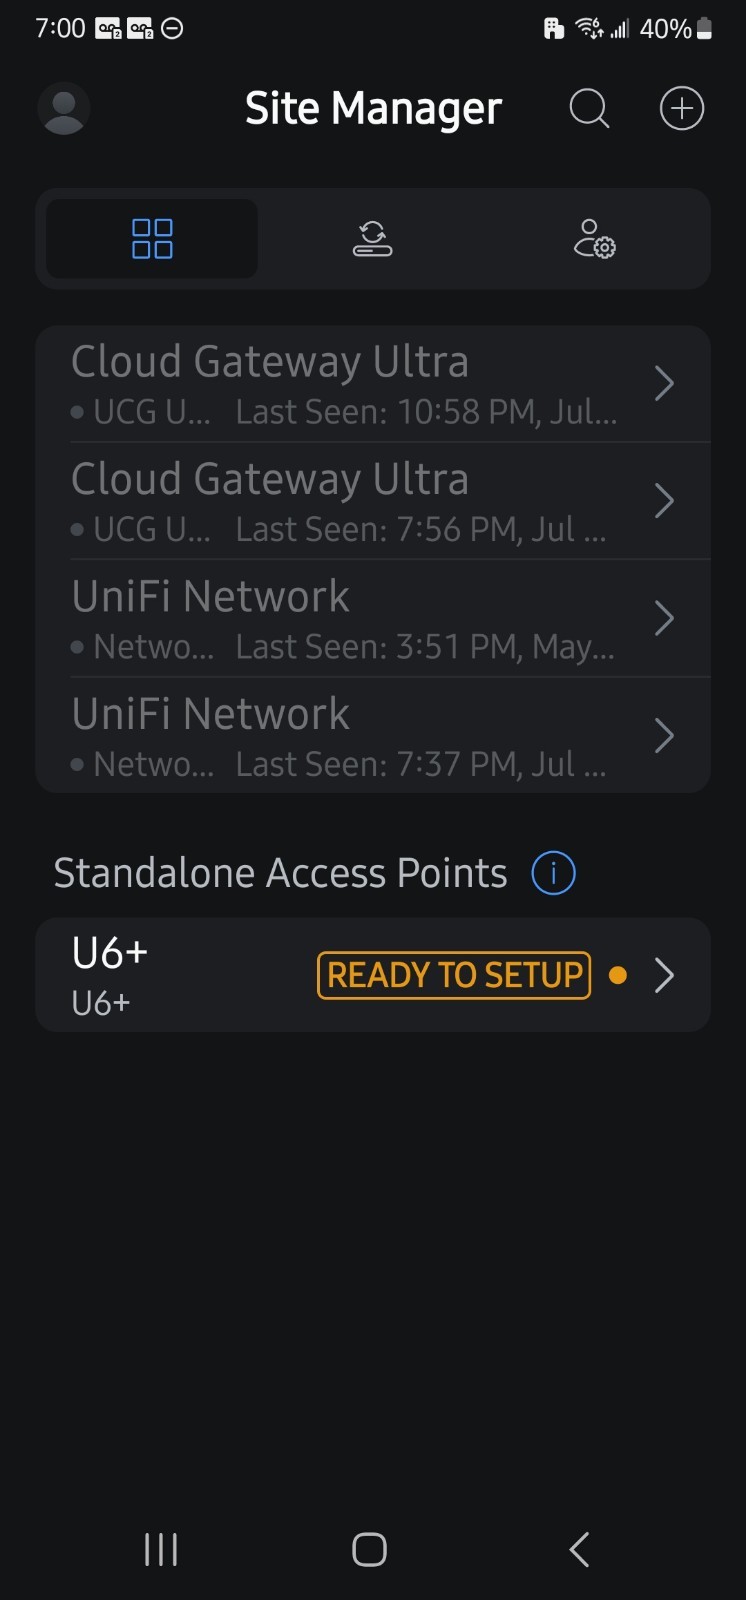
Task: Tap the READY TO SETUP badge
Action: tap(454, 975)
